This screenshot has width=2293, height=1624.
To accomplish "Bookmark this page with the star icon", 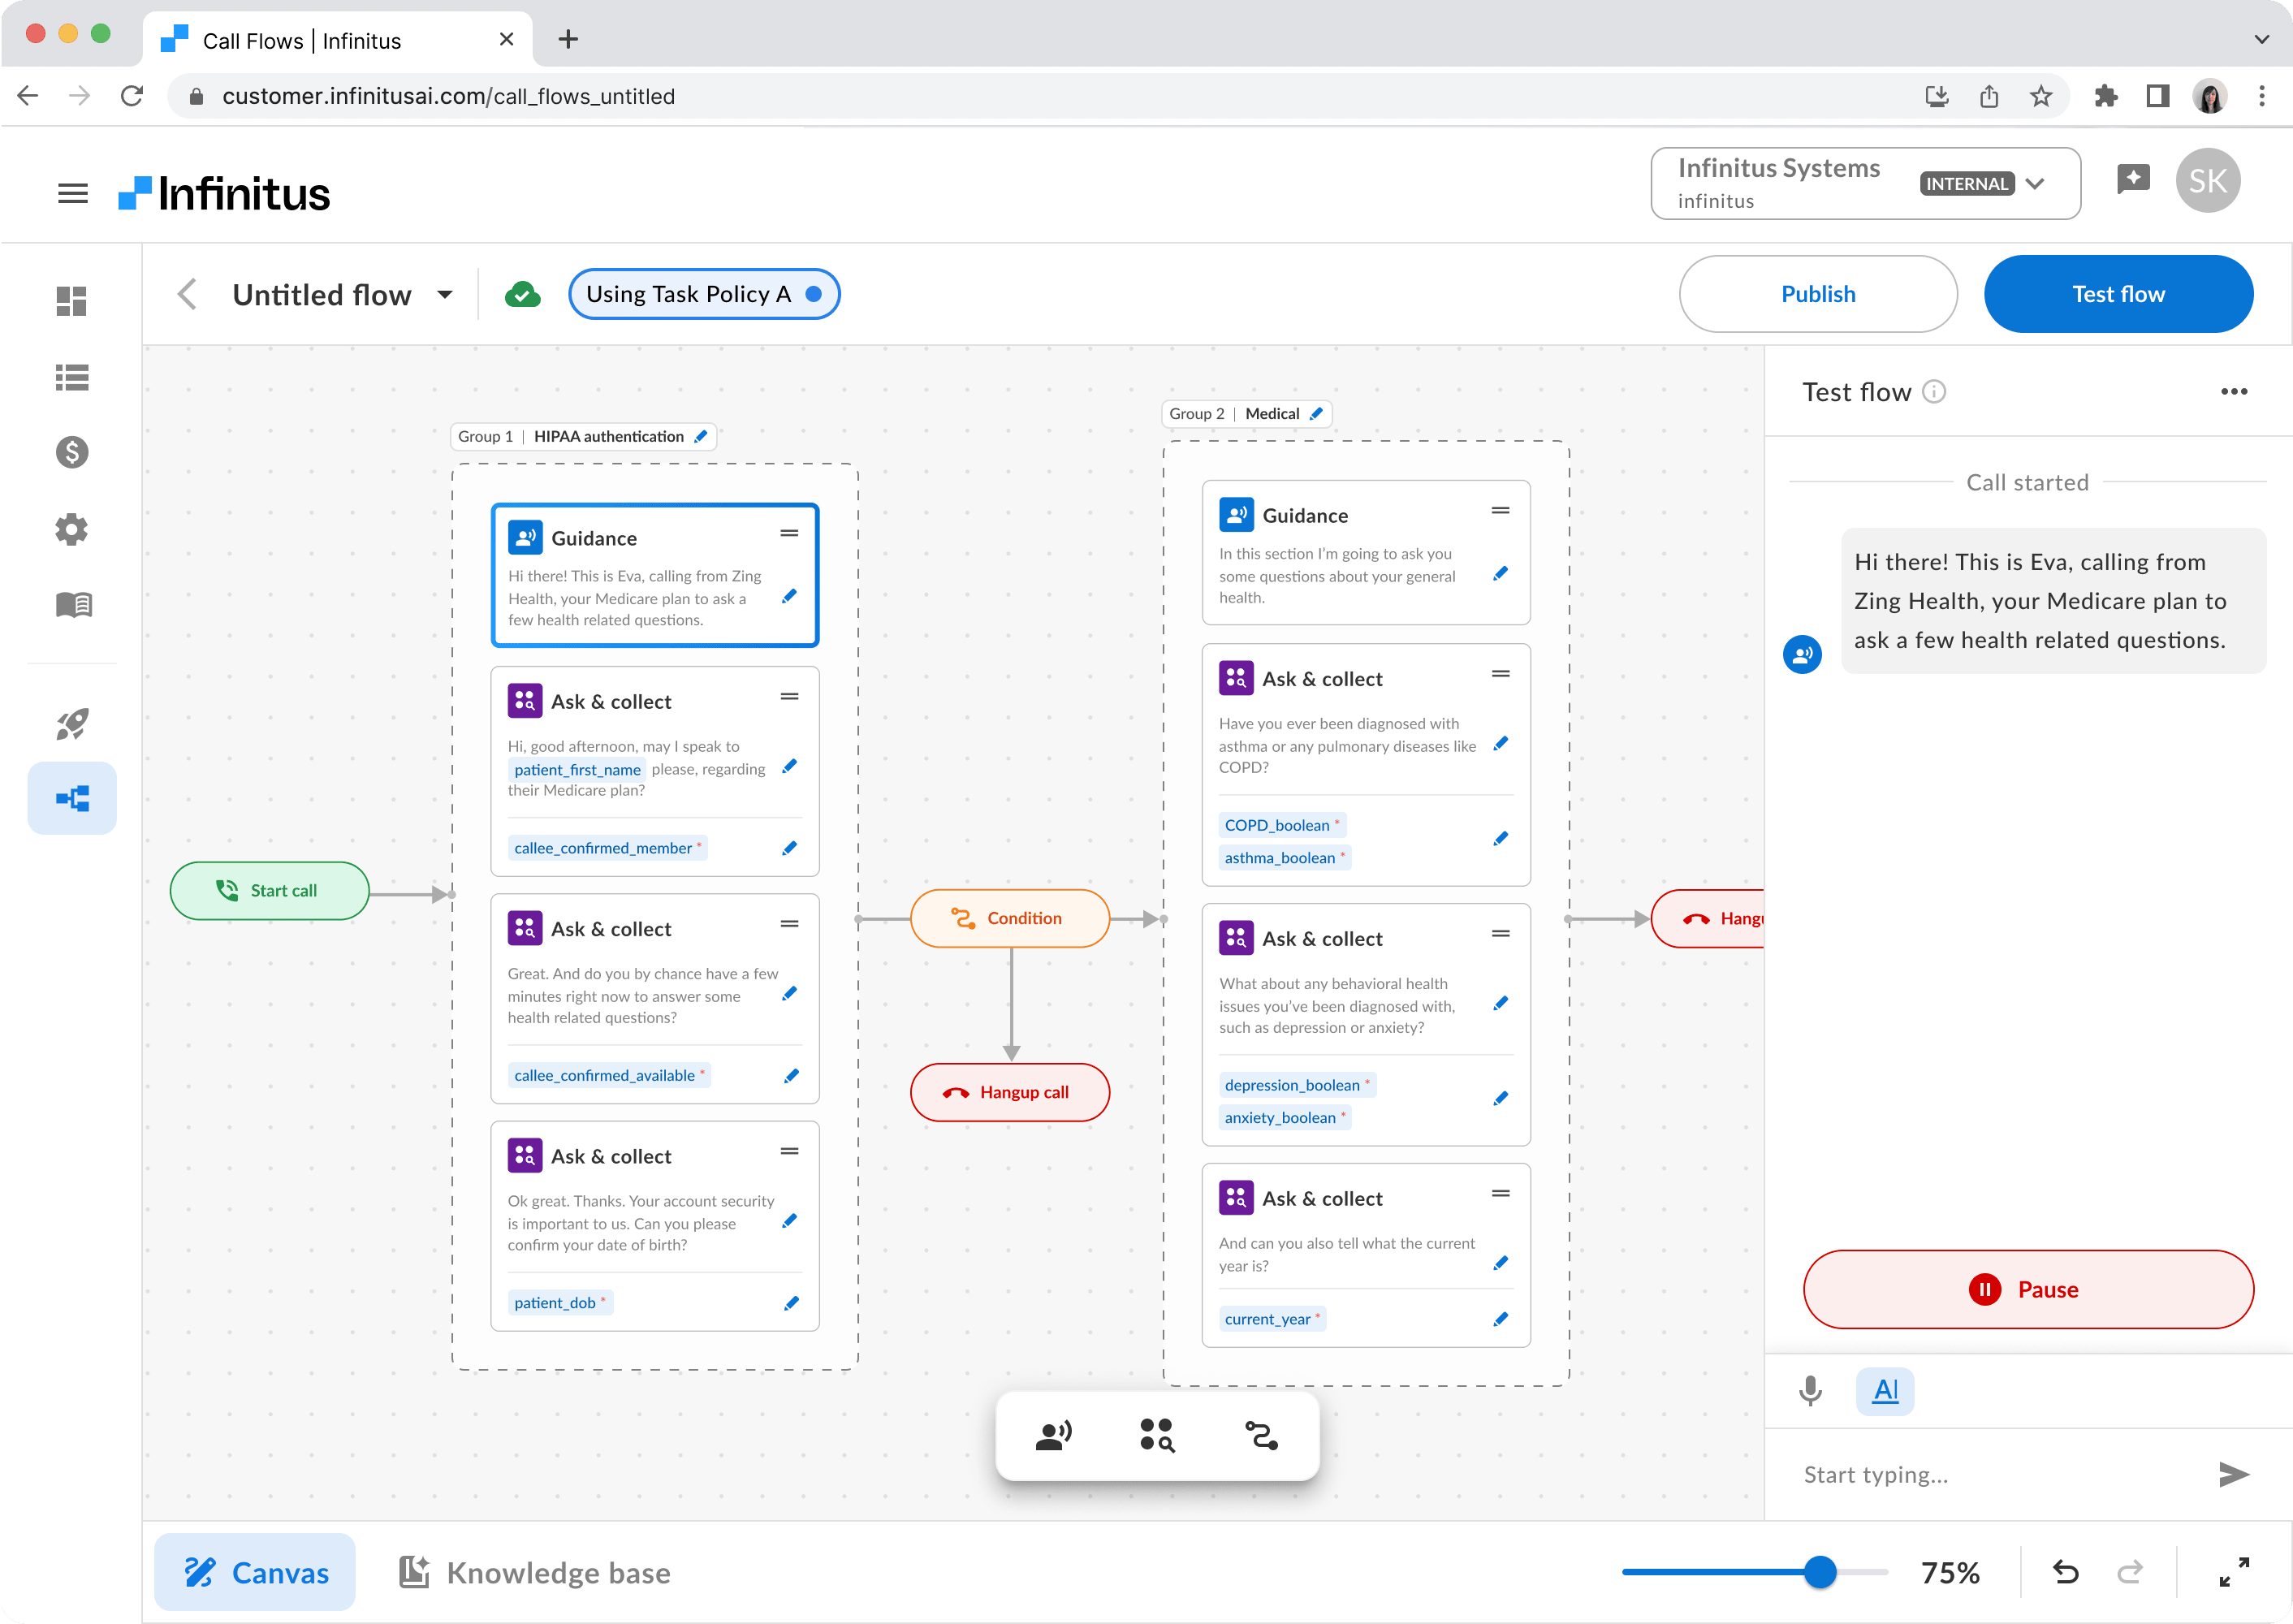I will click(2041, 97).
